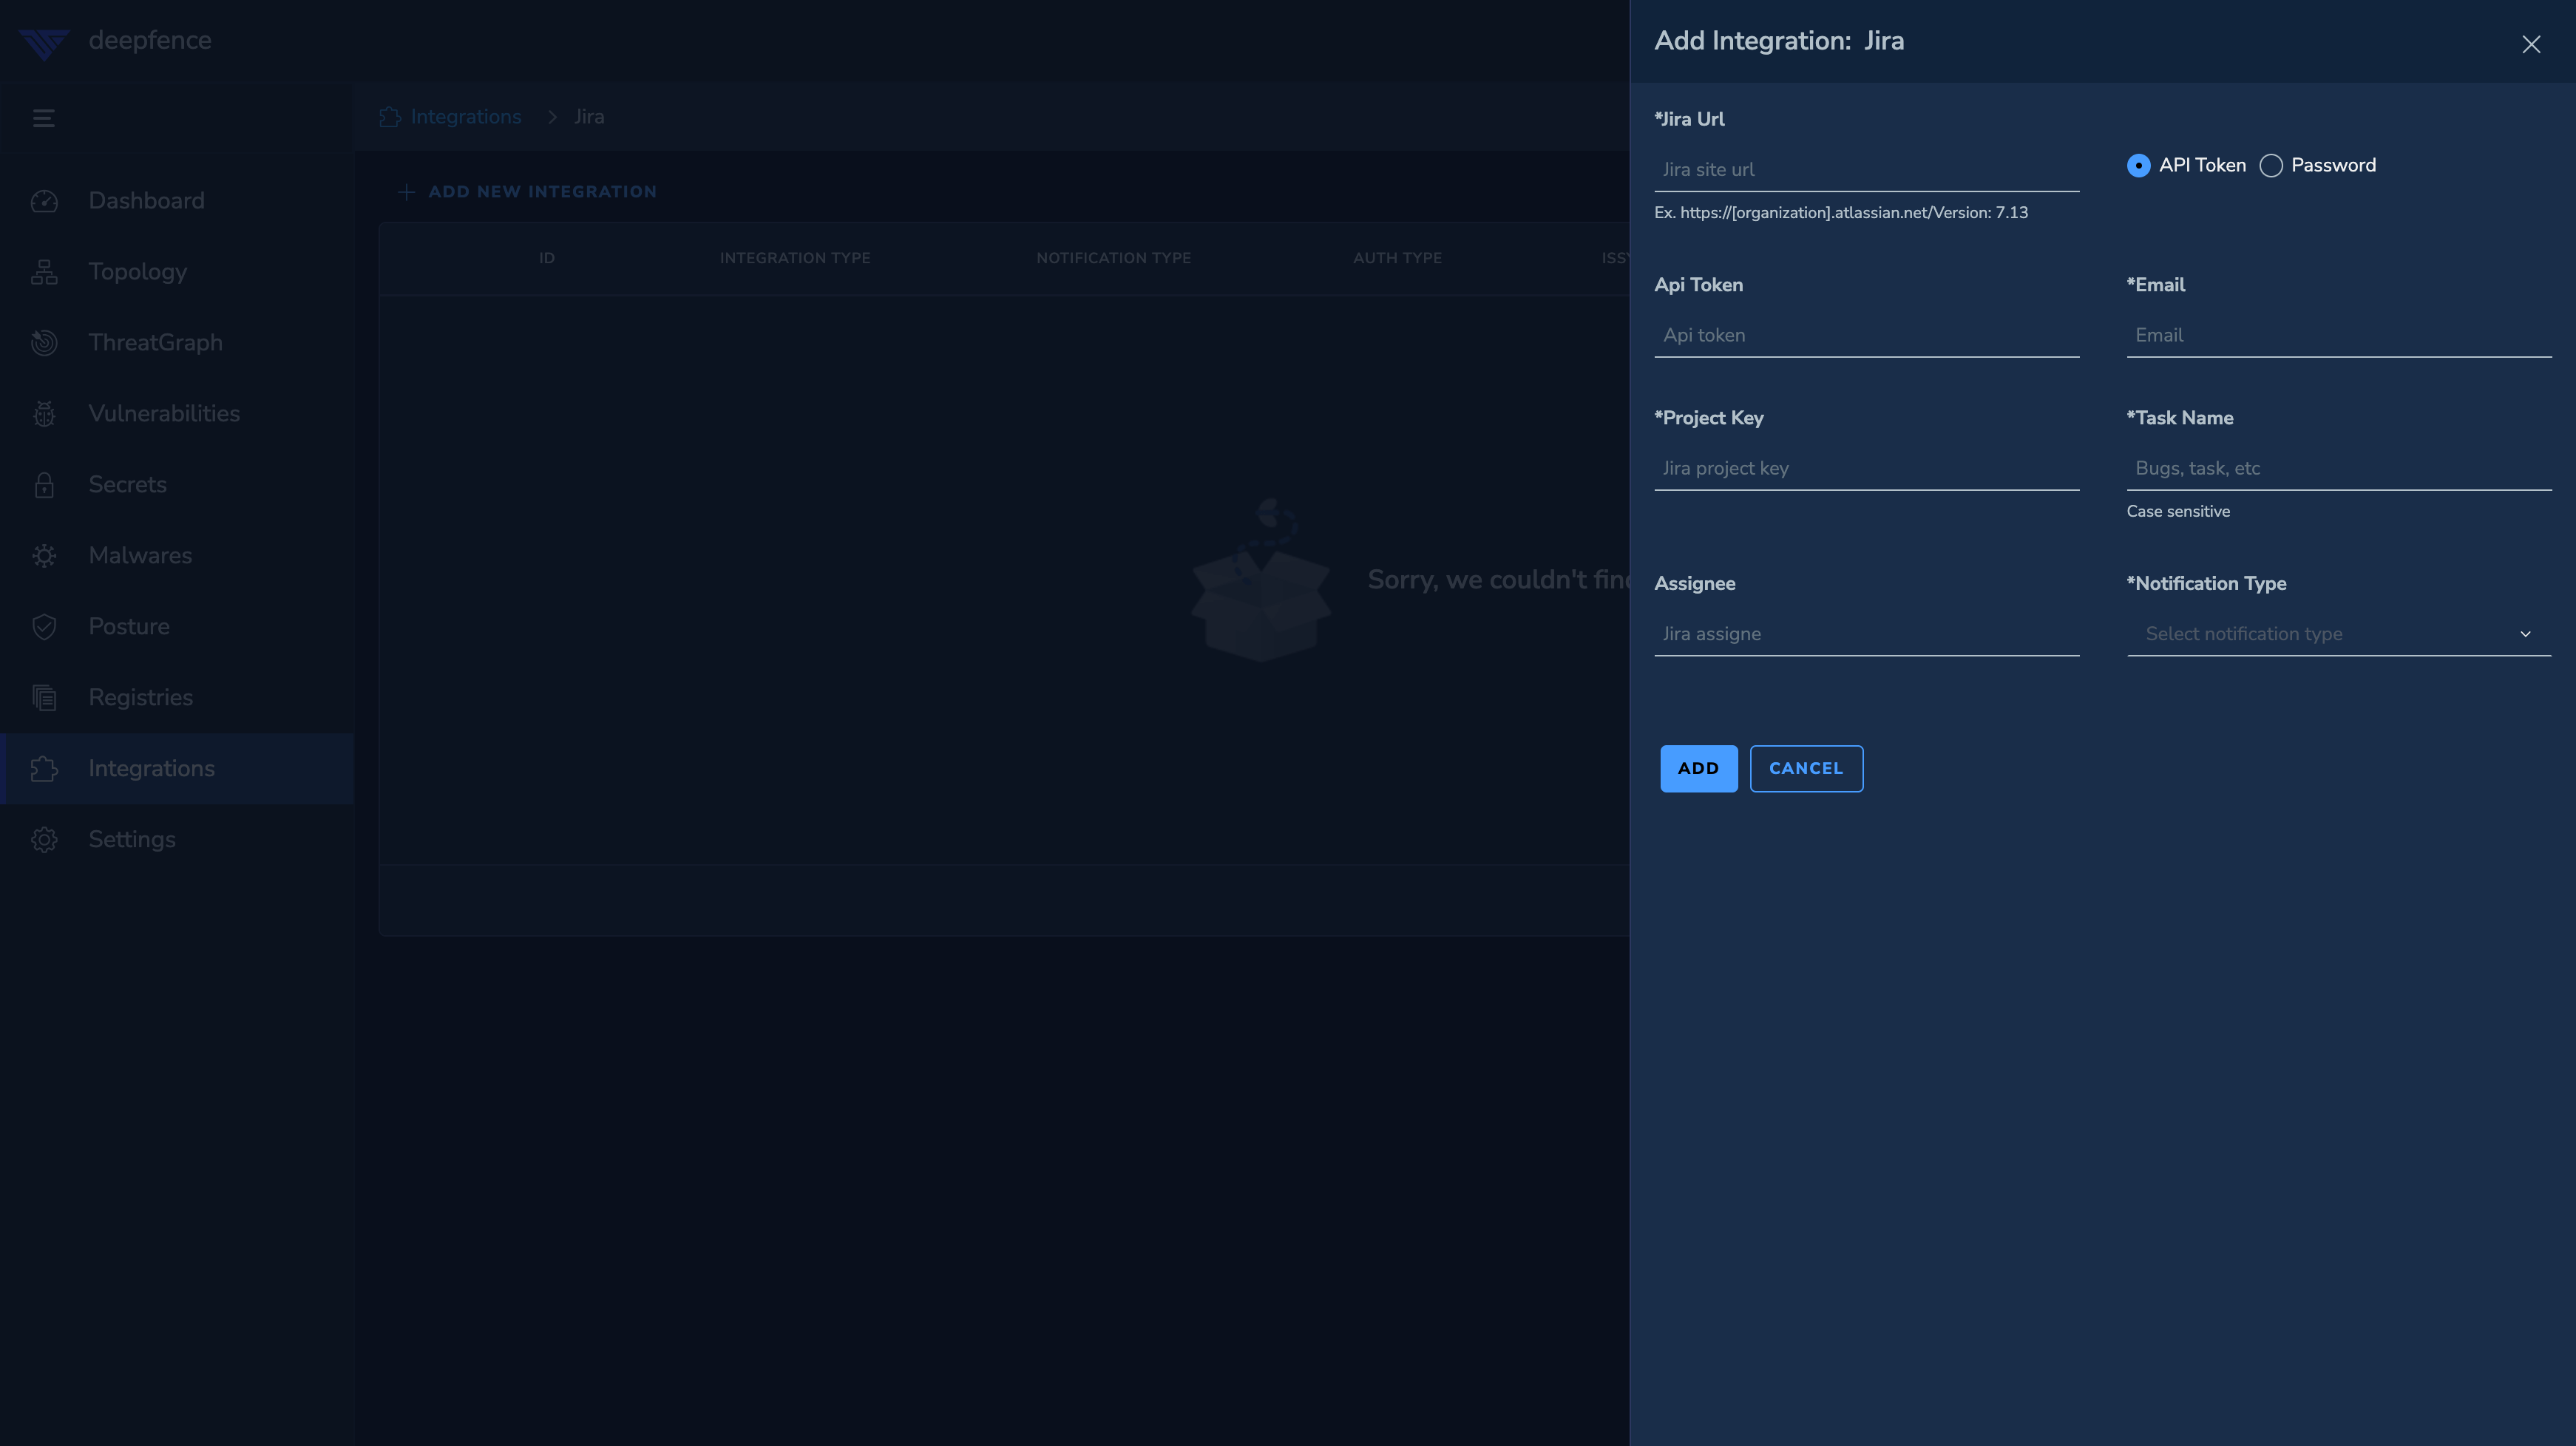The height and width of the screenshot is (1446, 2576).
Task: Go to Topology in the sidebar
Action: [x=177, y=272]
